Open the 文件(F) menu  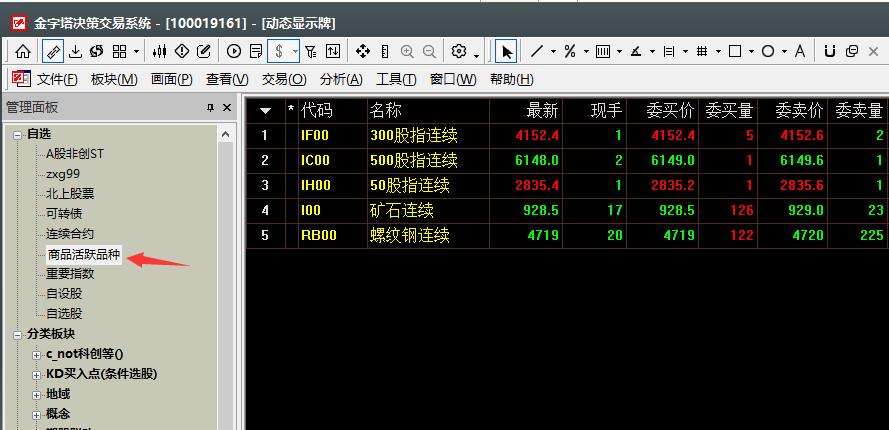coord(57,79)
